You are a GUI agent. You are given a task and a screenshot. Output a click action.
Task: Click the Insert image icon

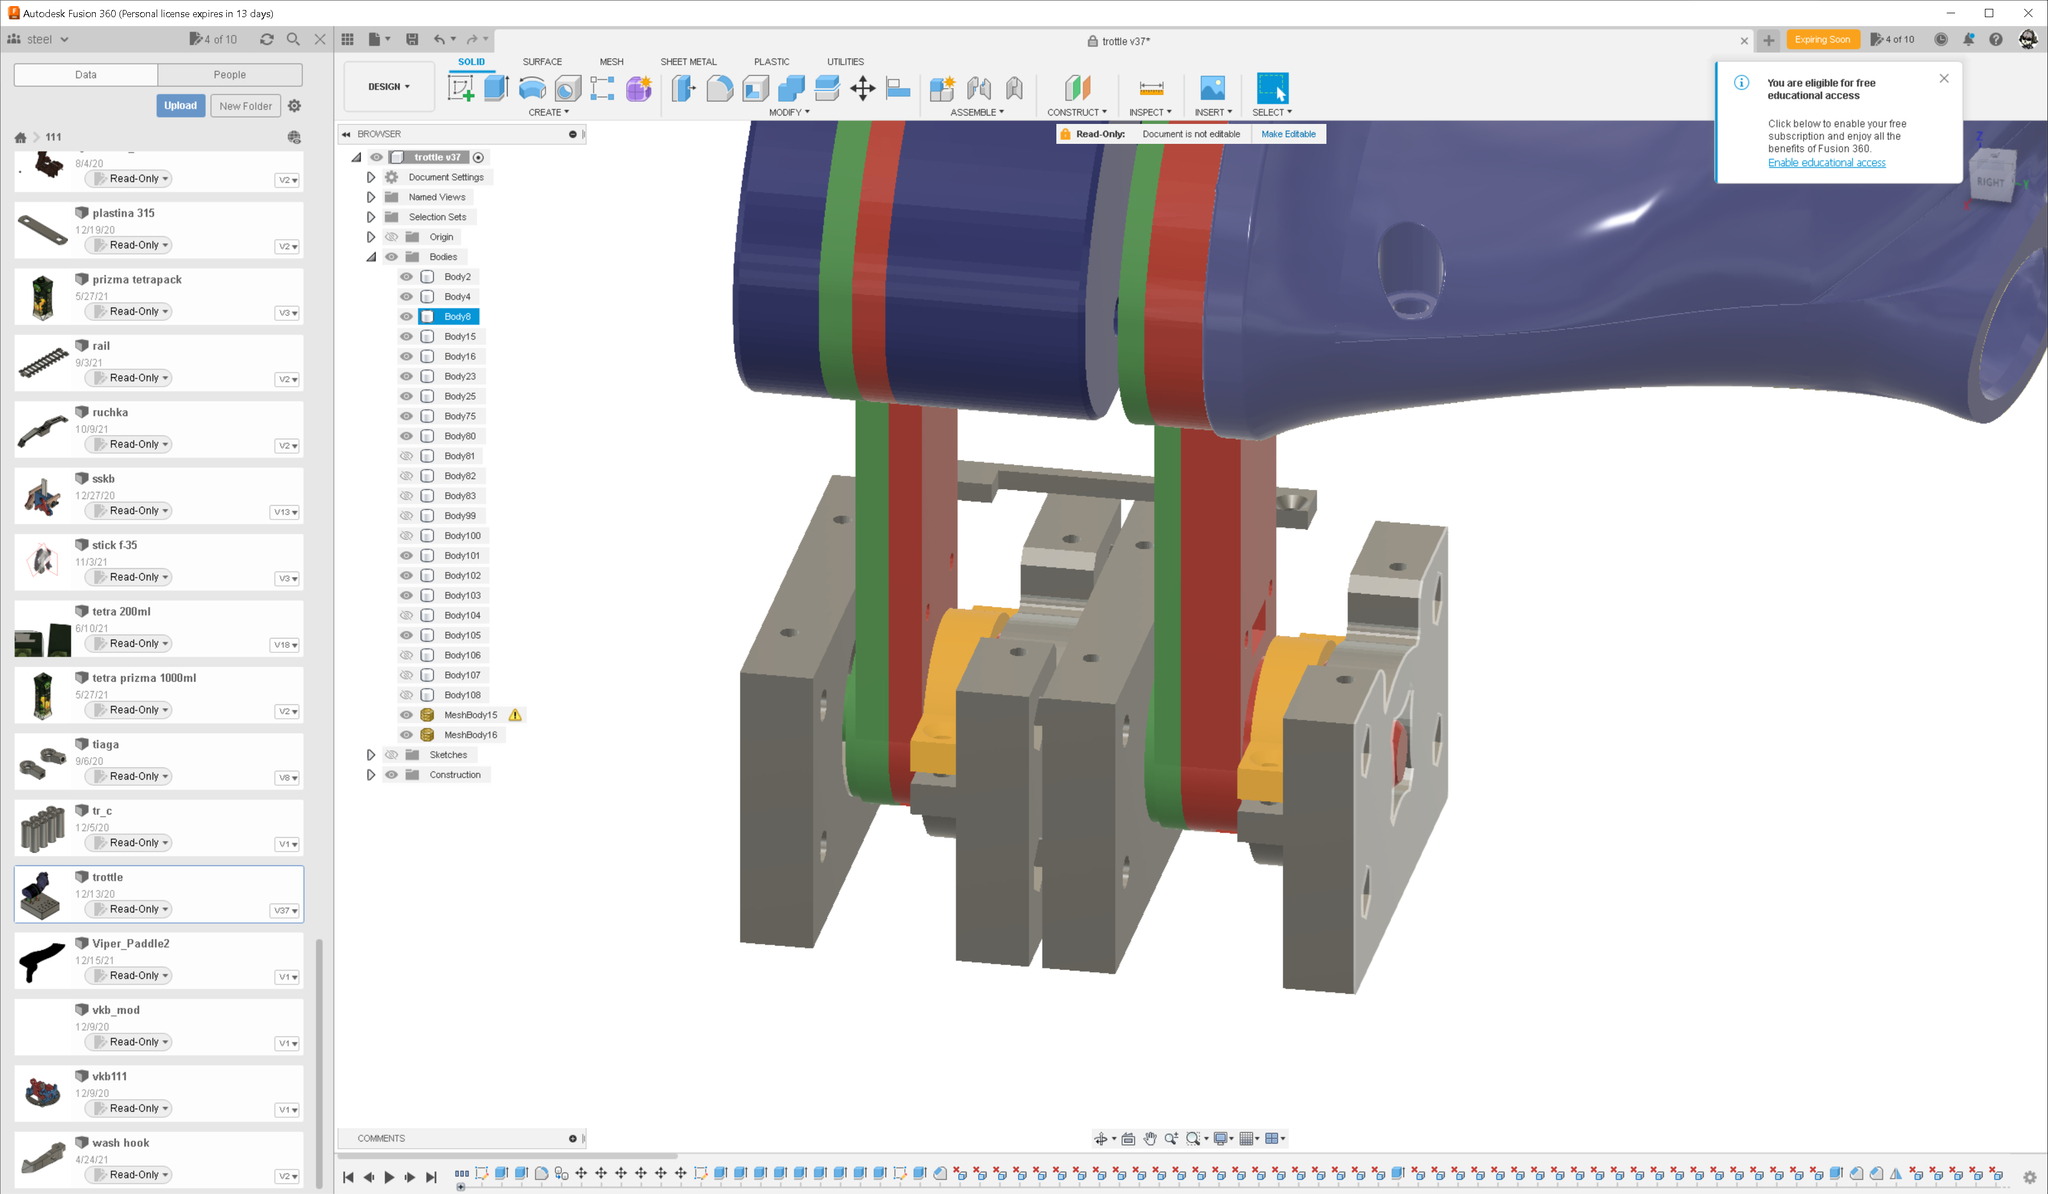click(x=1212, y=88)
